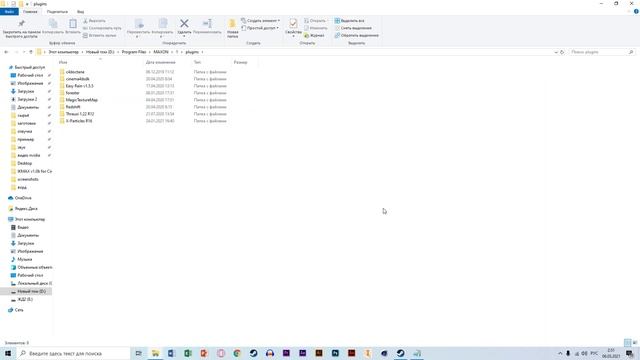Switch to the Share ribbon tab
This screenshot has height=360, width=640.
click(x=57, y=12)
